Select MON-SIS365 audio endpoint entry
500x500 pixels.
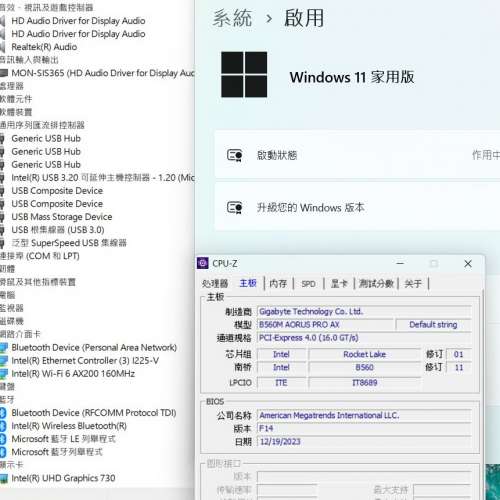tap(103, 73)
